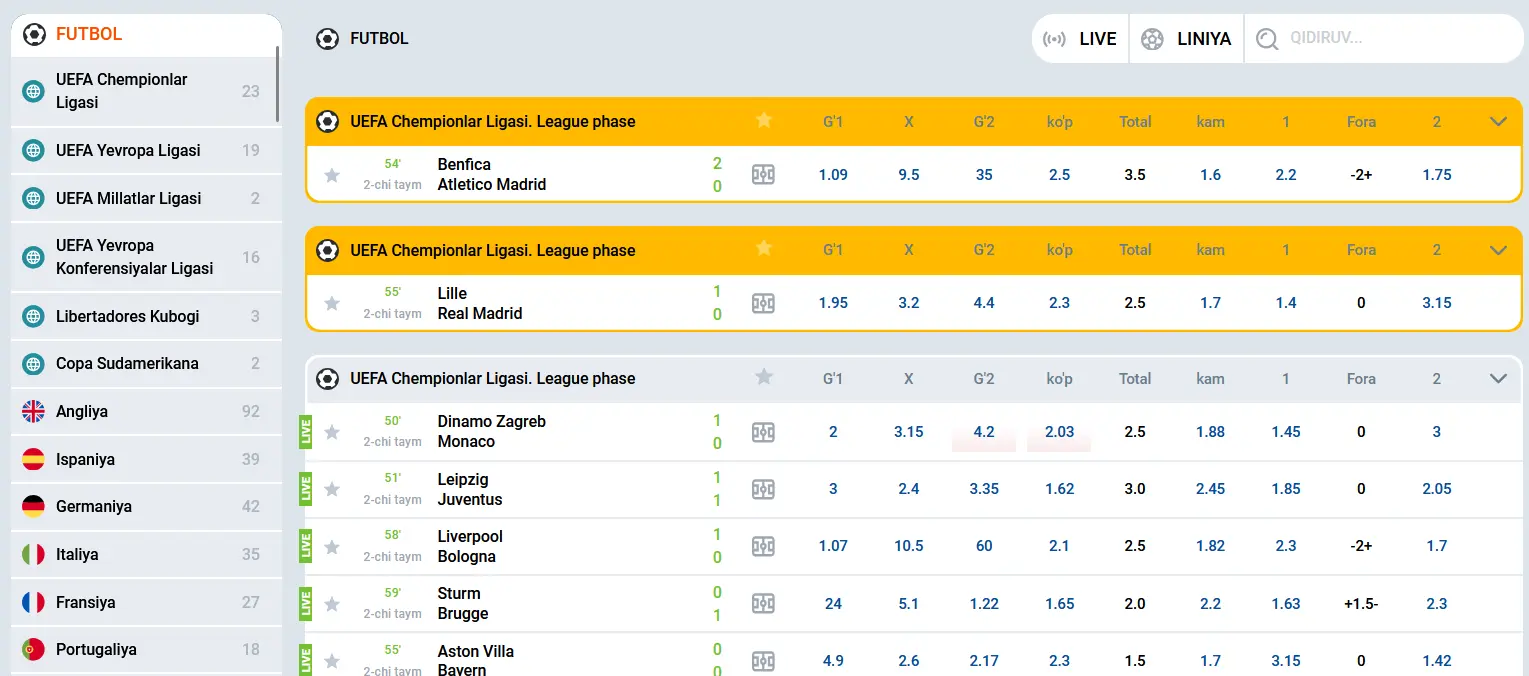
Task: Select odds 1.95 for Lille win
Action: (x=833, y=303)
